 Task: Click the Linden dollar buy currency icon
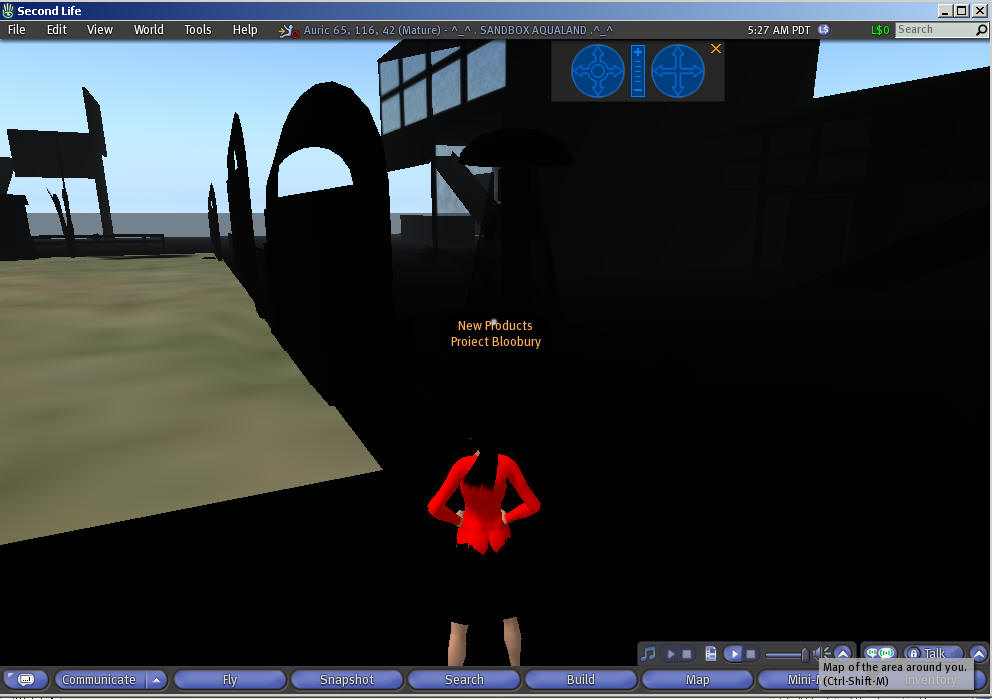(824, 30)
